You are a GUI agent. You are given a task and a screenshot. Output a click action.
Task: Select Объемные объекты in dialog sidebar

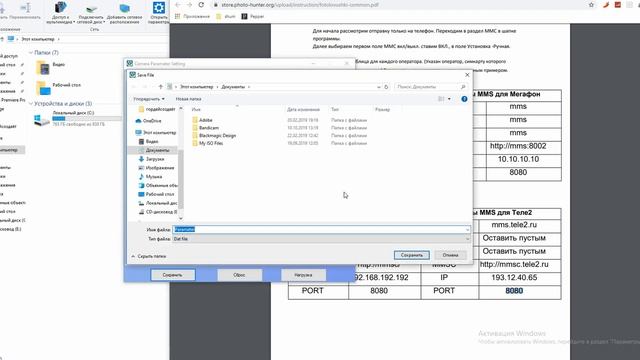point(158,185)
